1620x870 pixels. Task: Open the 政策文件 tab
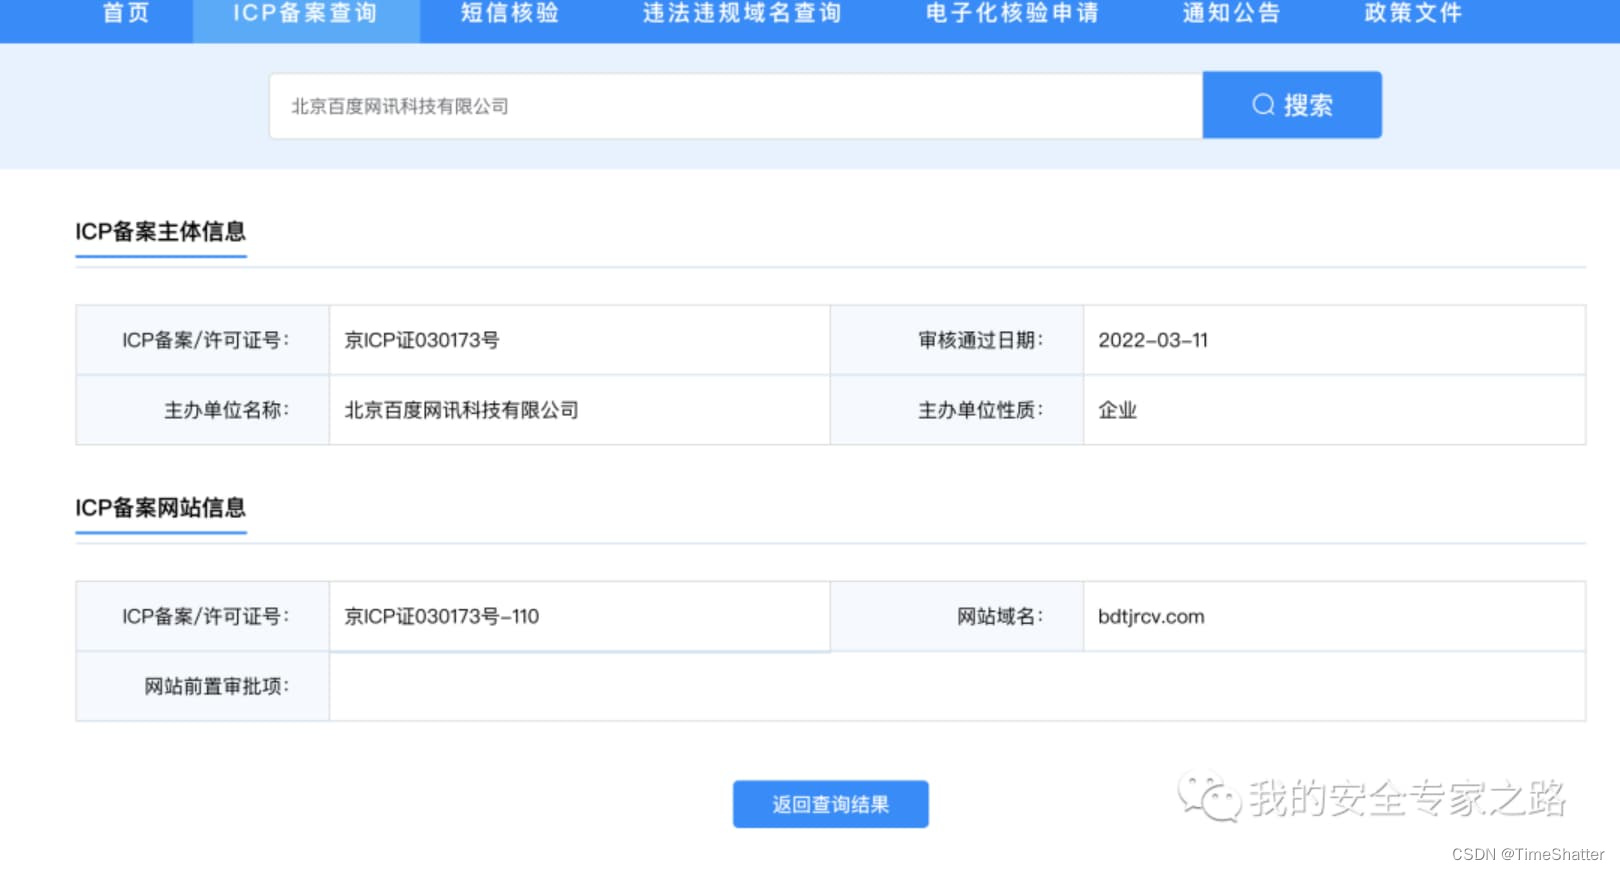pyautogui.click(x=1413, y=14)
